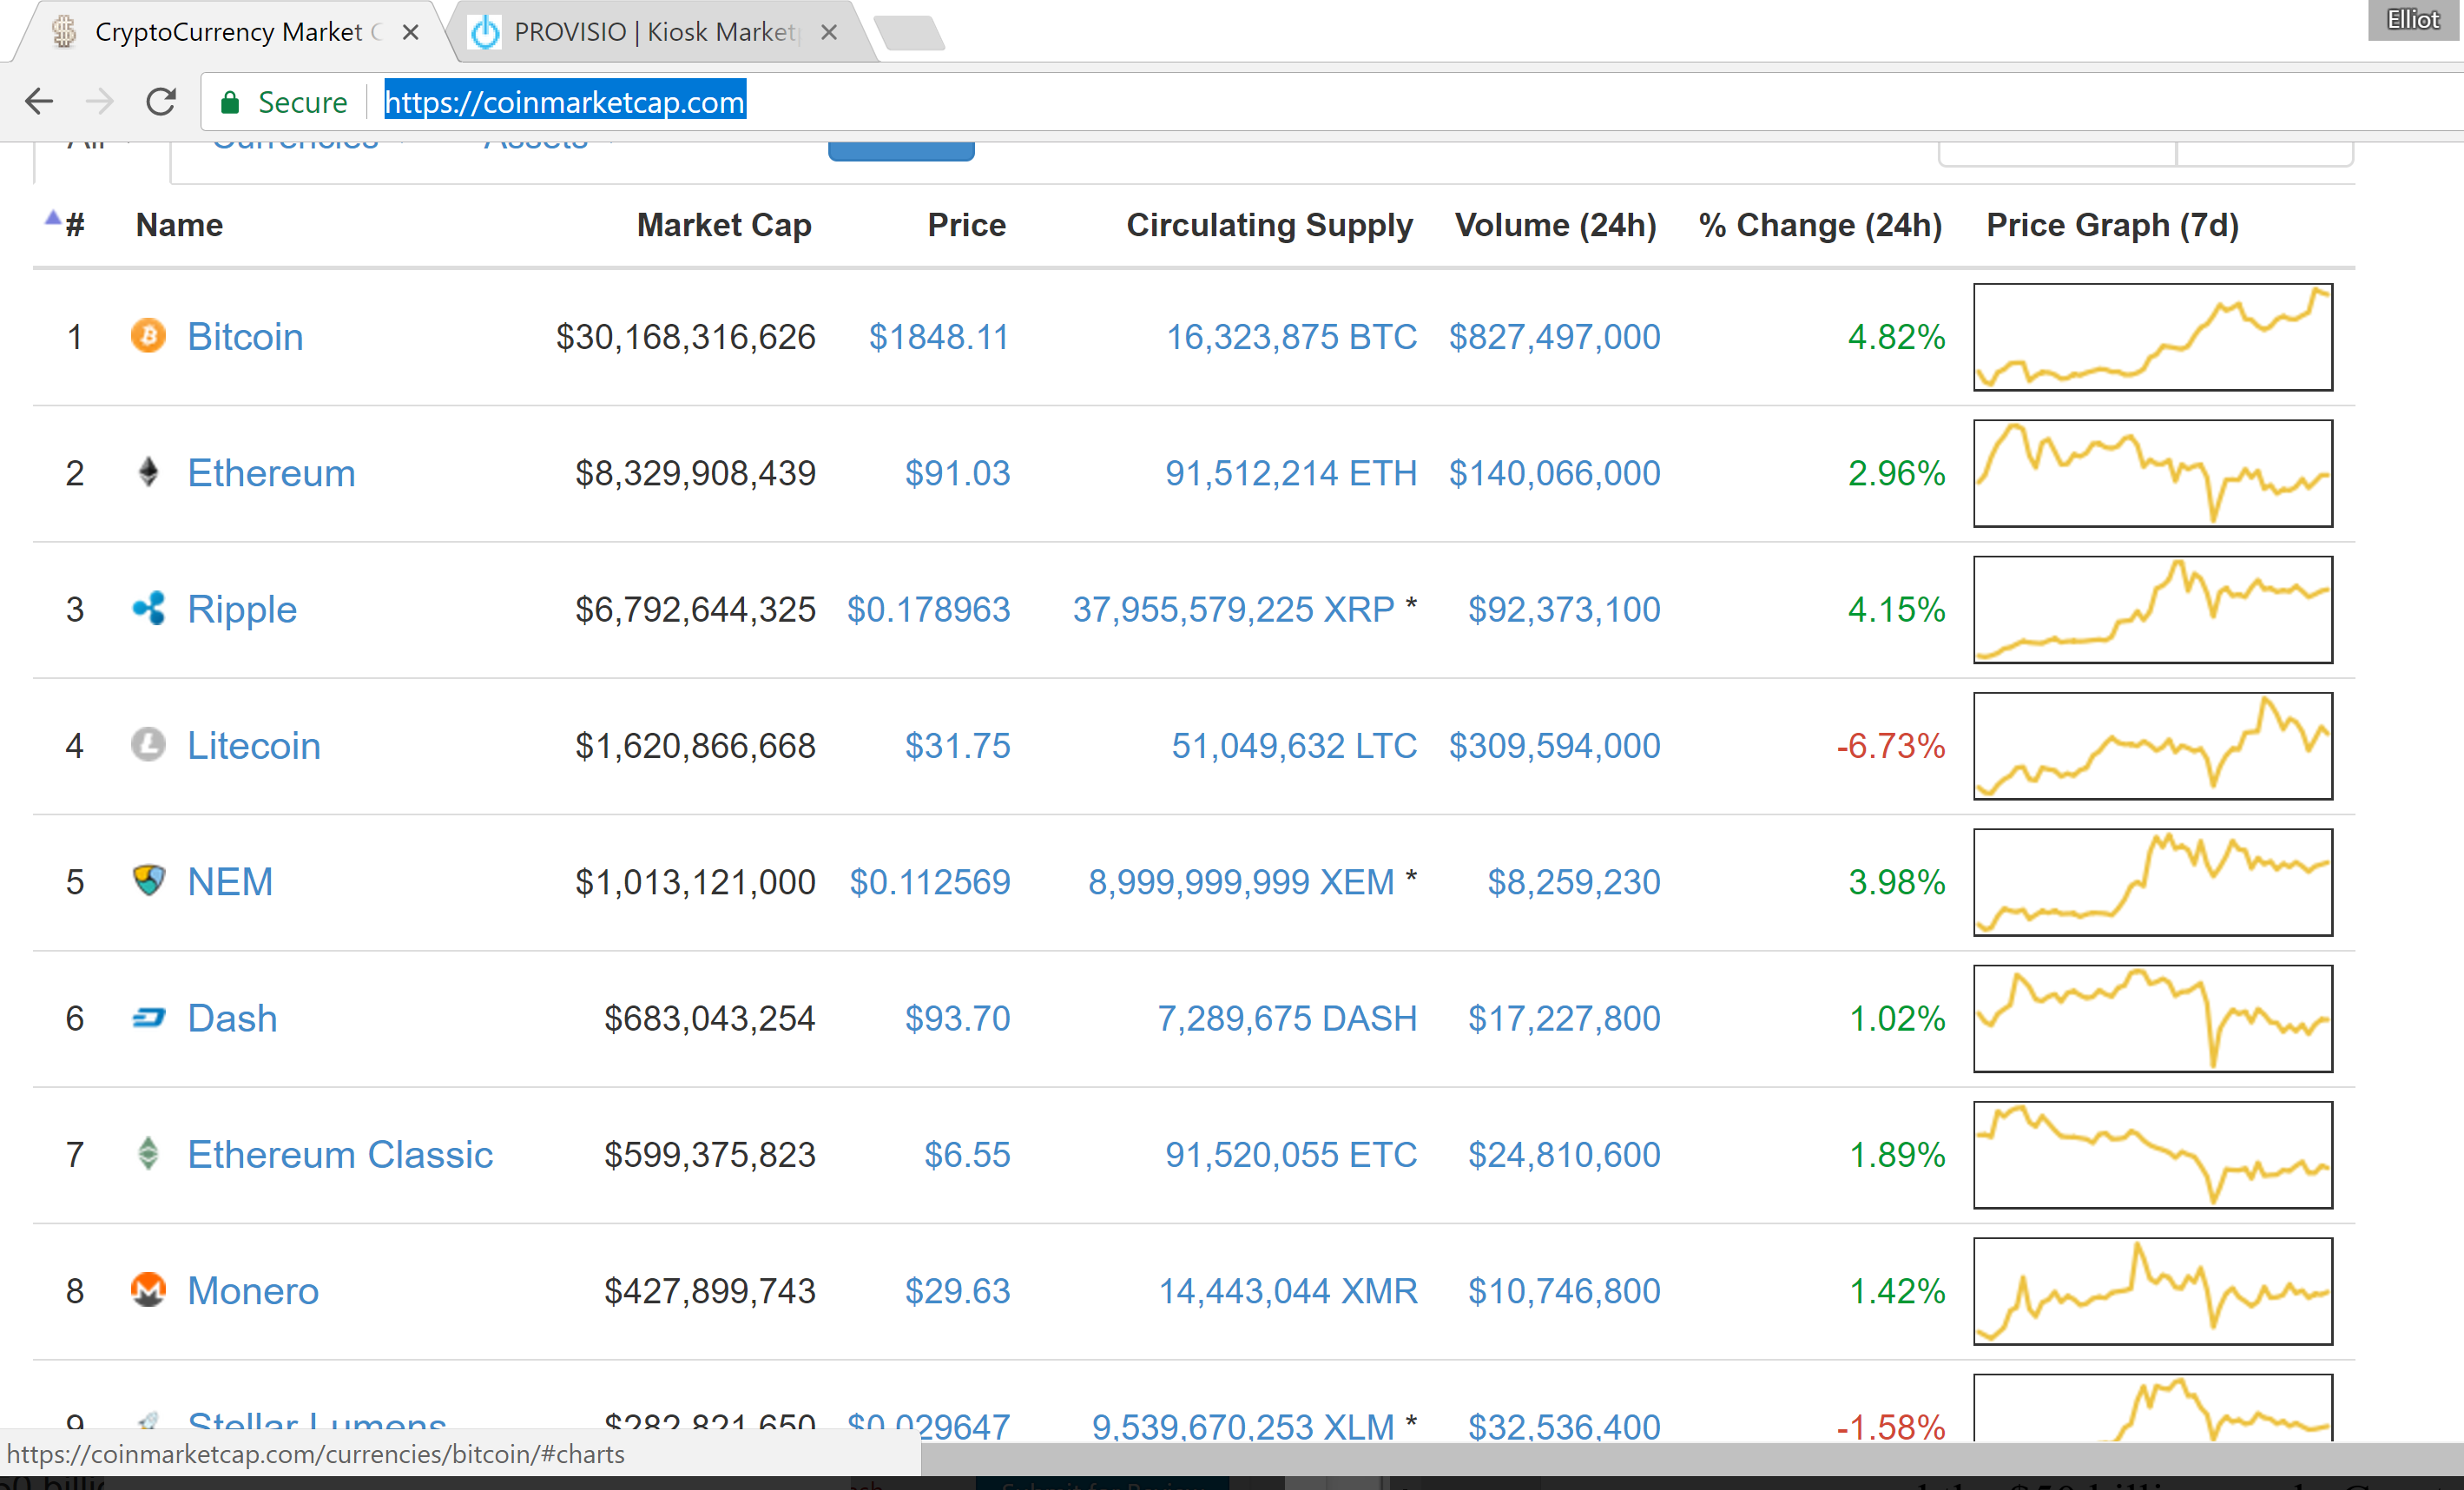The image size is (2464, 1490).
Task: Sort by Circulating Supply header
Action: click(x=1269, y=225)
